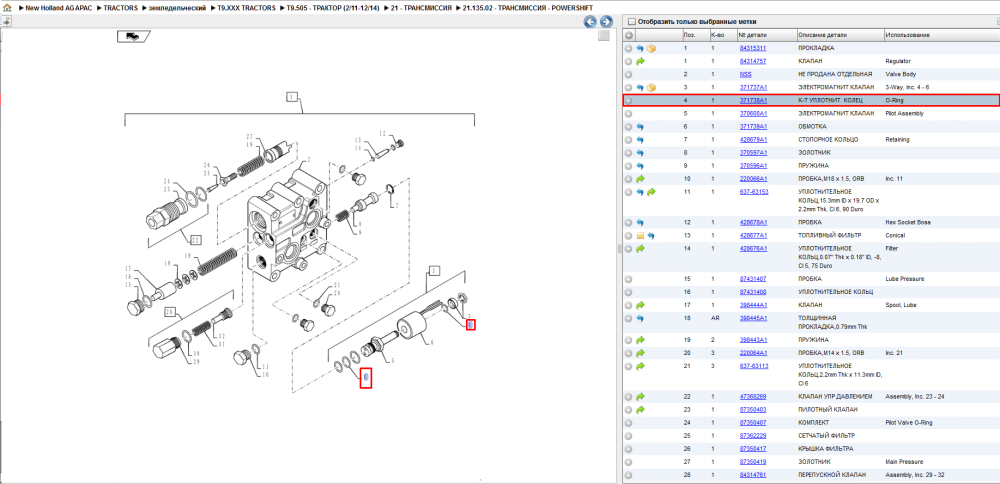Open the 'земледельческий' breadcrumb
The height and width of the screenshot is (484, 1000).
pyautogui.click(x=178, y=7)
